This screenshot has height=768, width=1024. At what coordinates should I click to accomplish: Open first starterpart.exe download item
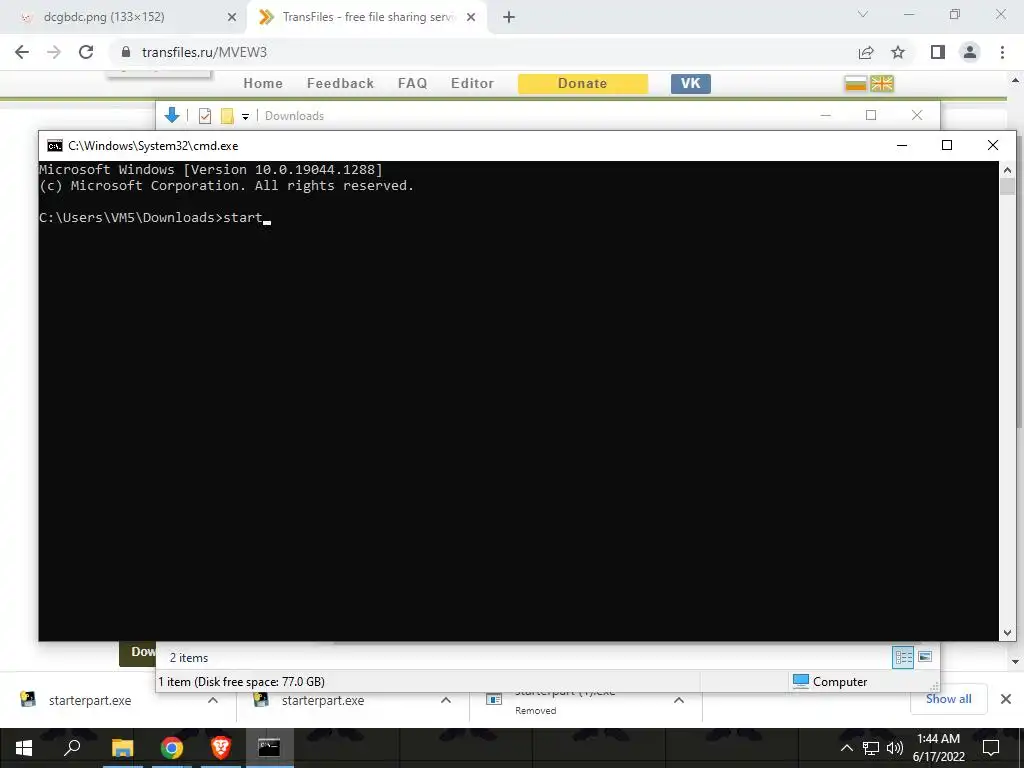point(90,700)
